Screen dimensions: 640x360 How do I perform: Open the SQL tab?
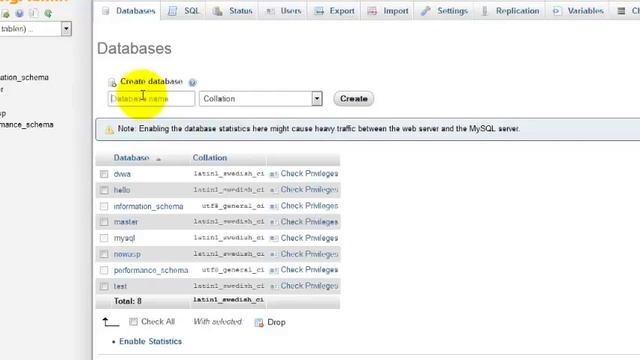point(184,11)
